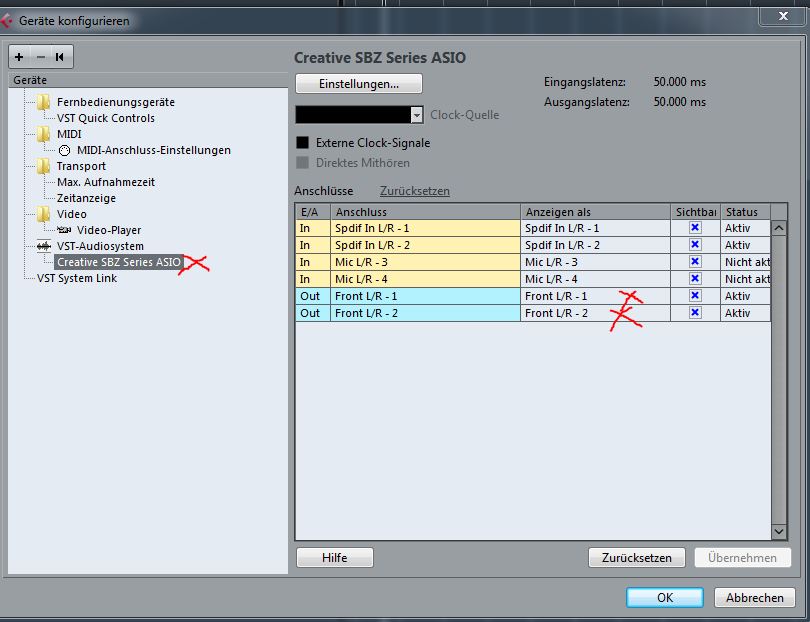Select MIDI-Anschluss-Einstellungen entry
Screen dimensions: 810x622
click(x=154, y=150)
